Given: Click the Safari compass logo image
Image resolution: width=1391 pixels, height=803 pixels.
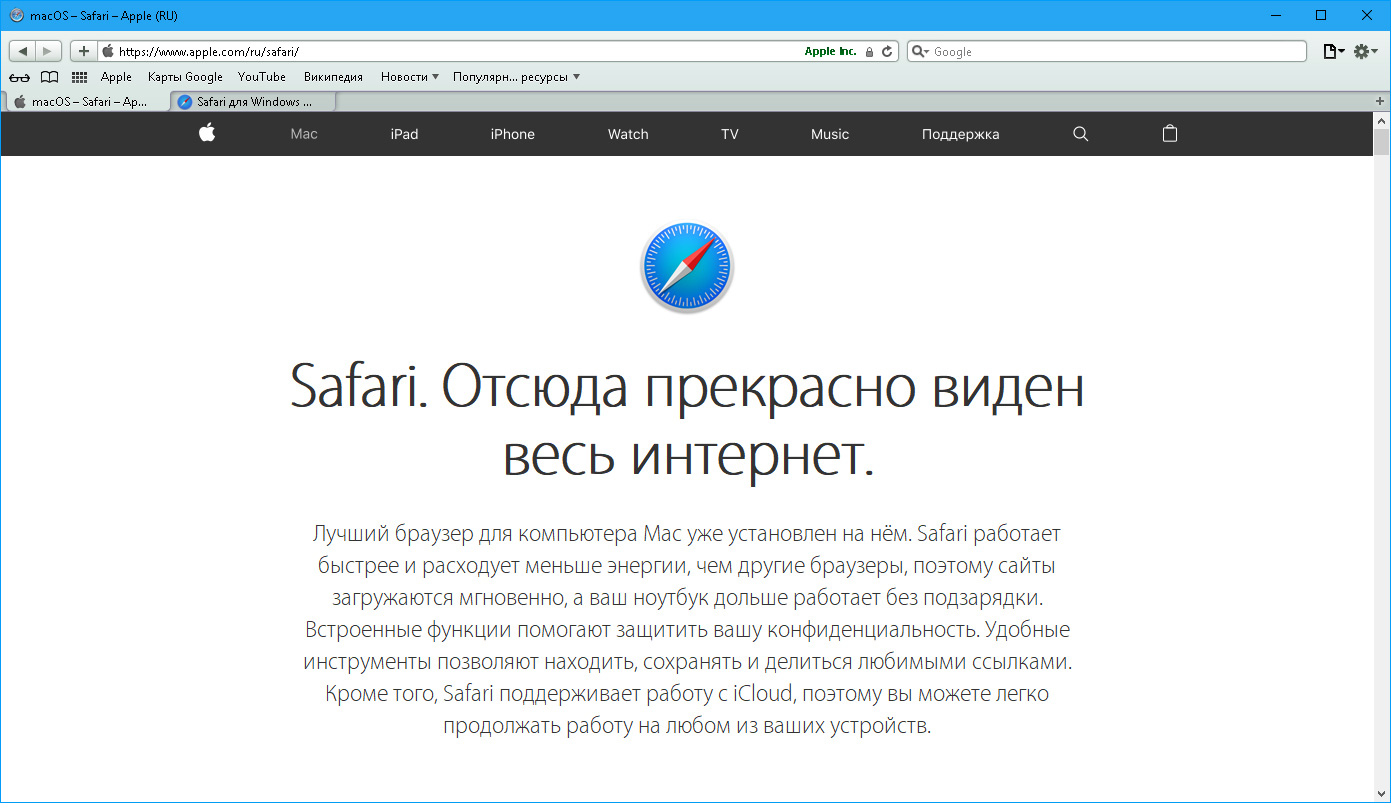Looking at the screenshot, I should click(686, 267).
